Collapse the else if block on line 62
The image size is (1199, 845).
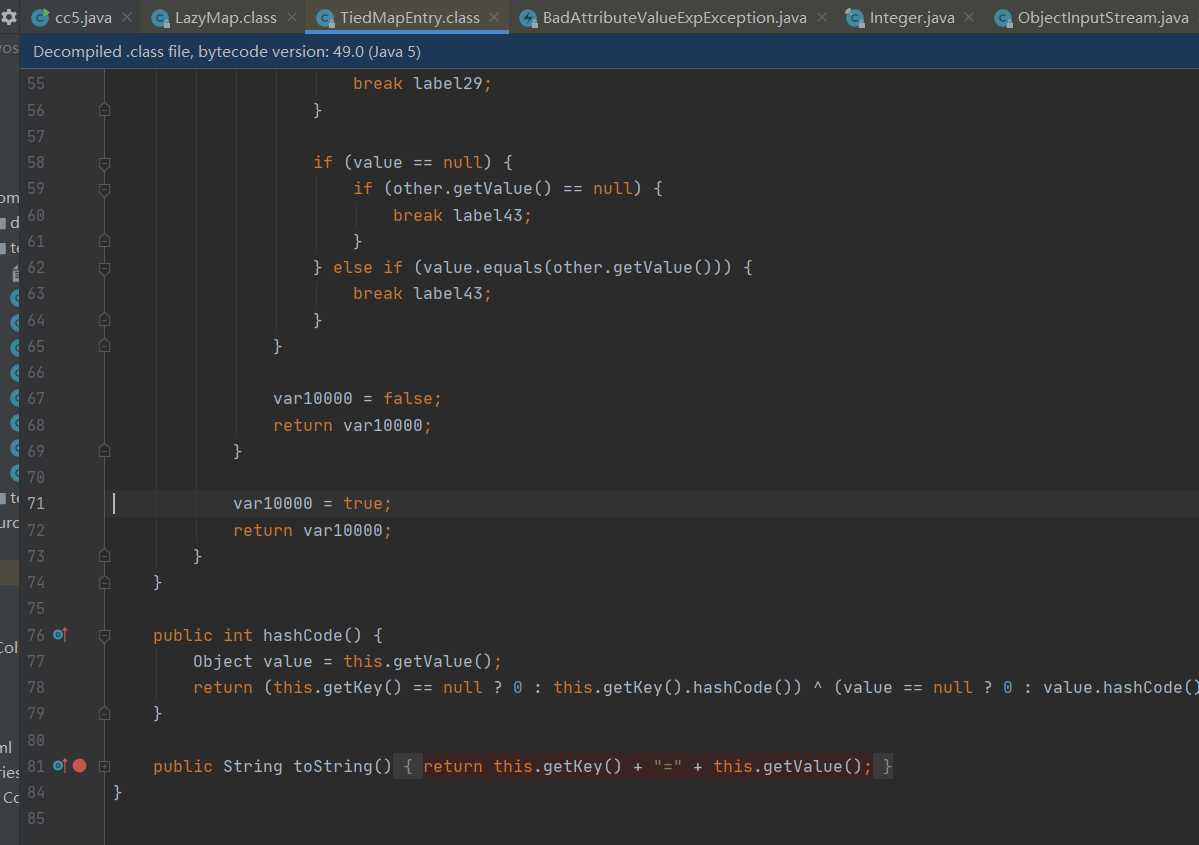(x=105, y=268)
